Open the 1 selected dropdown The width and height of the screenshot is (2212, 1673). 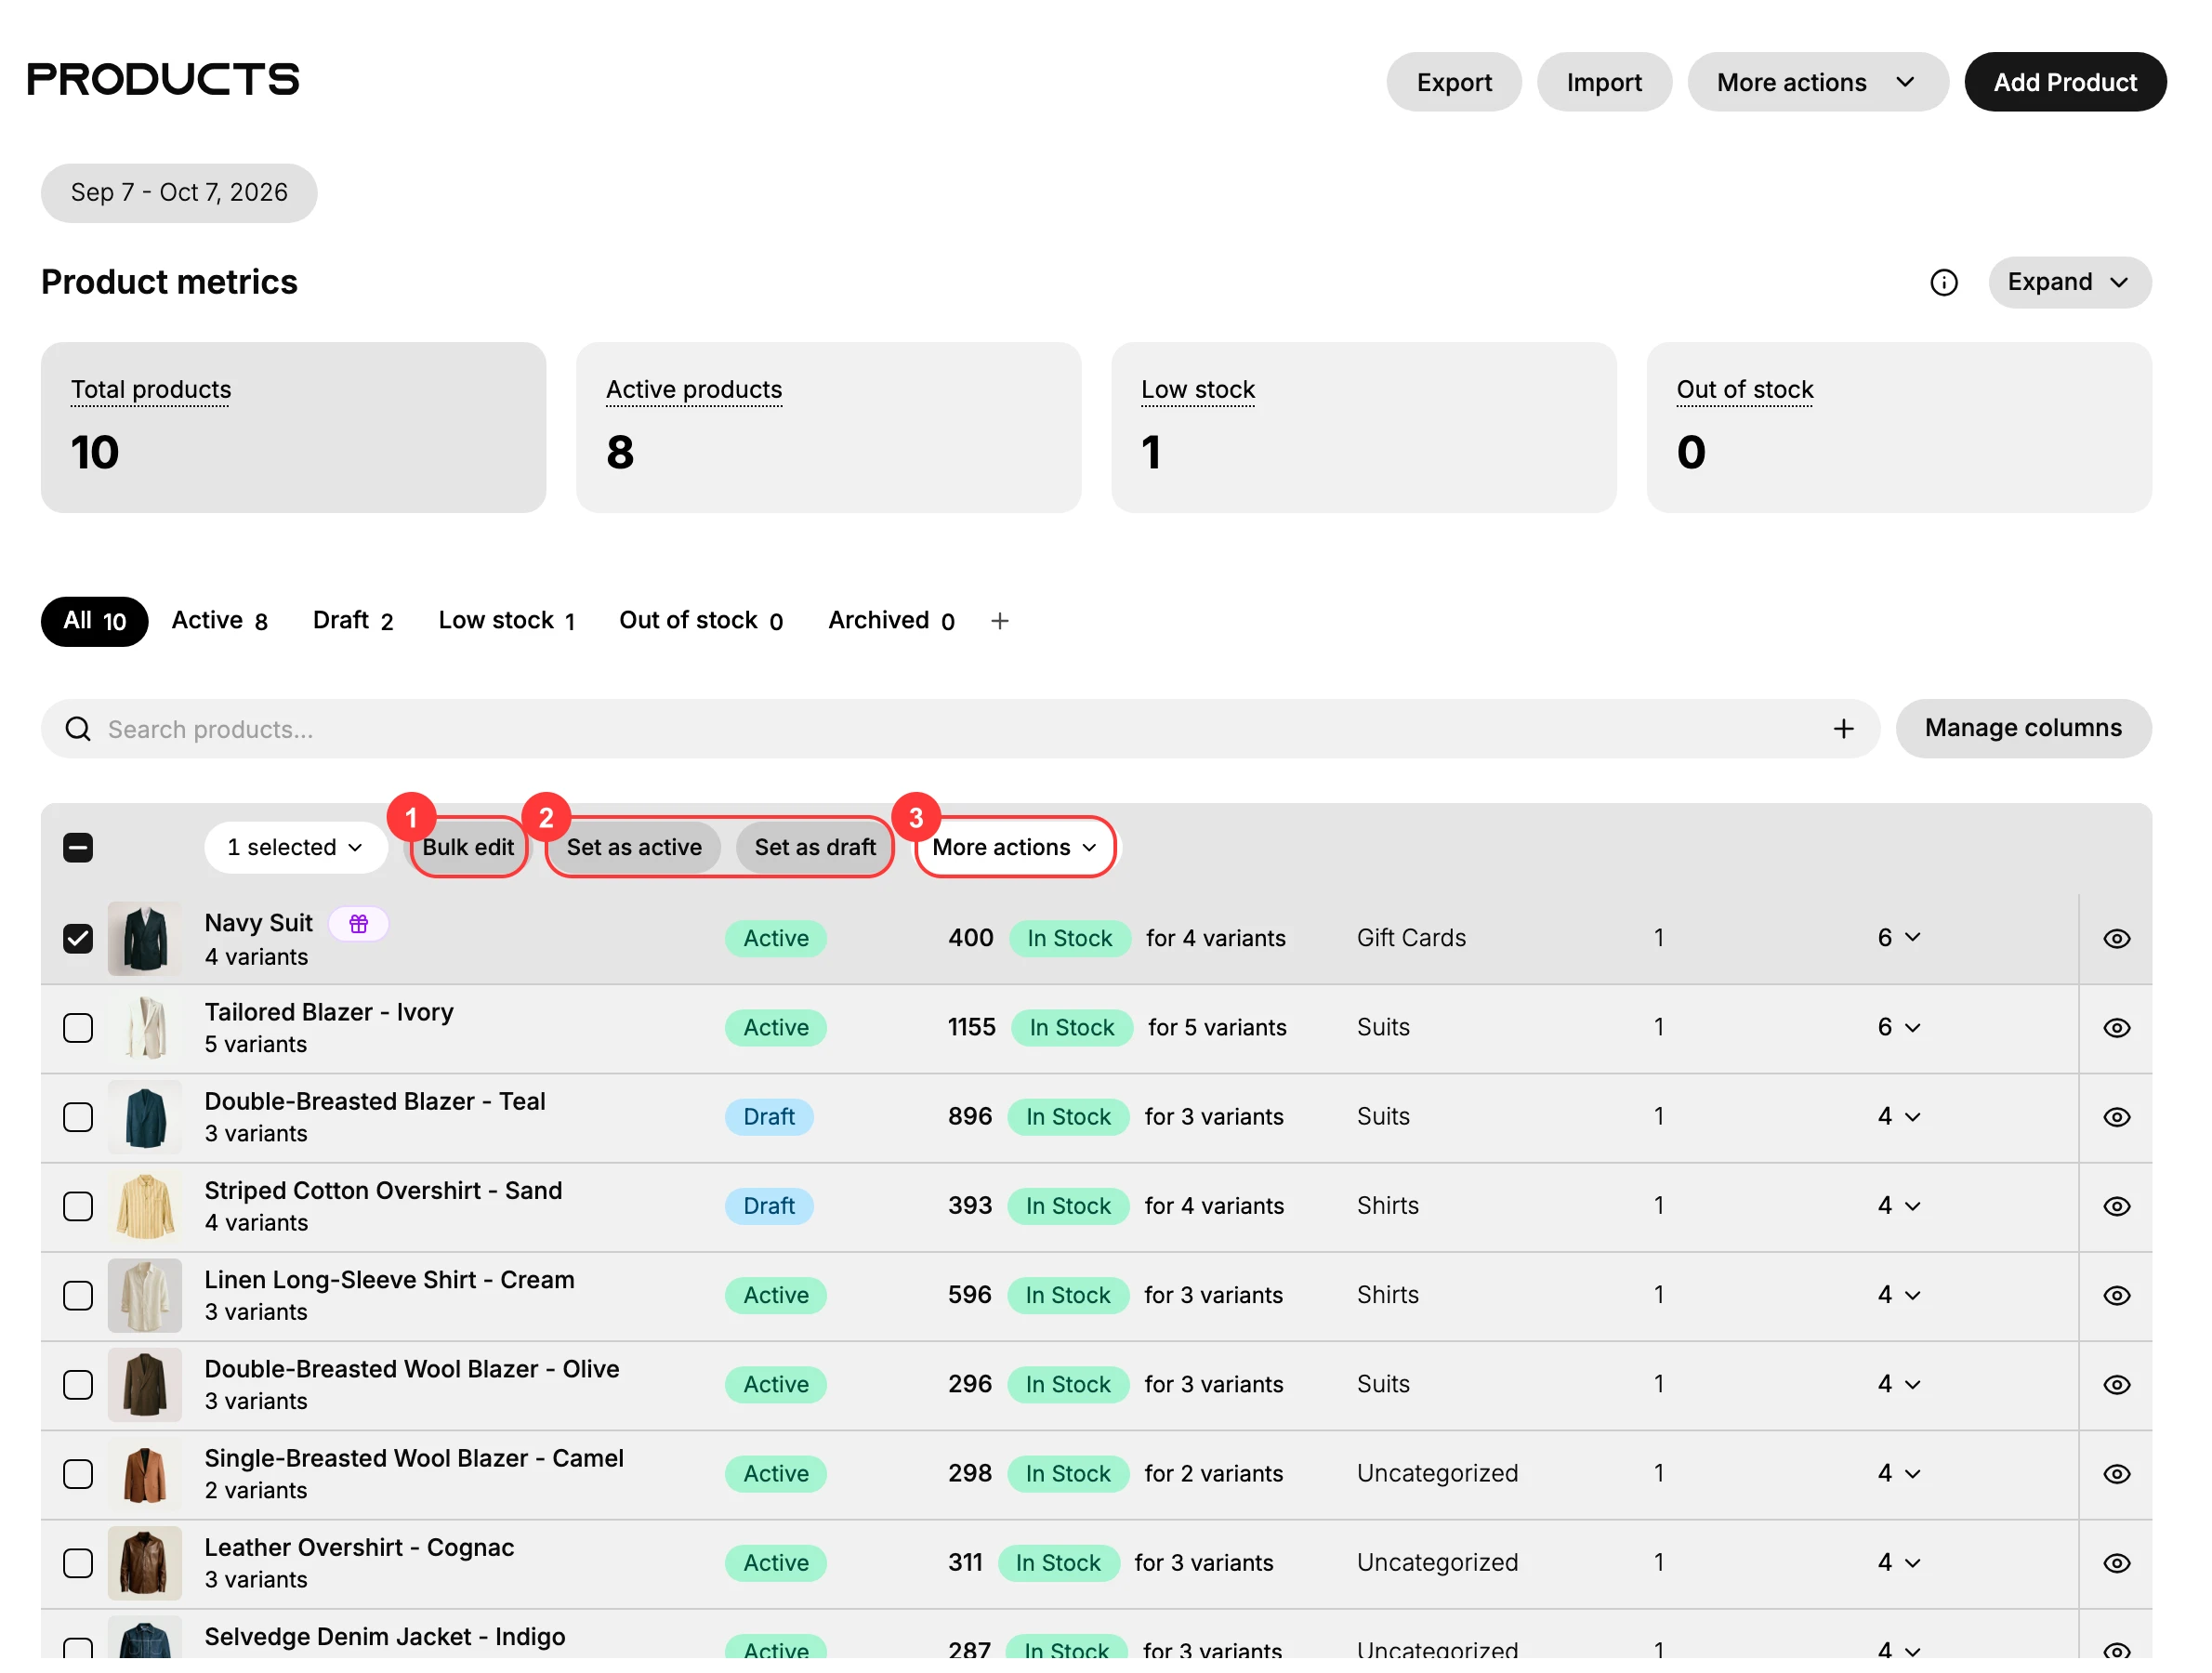pyautogui.click(x=295, y=848)
